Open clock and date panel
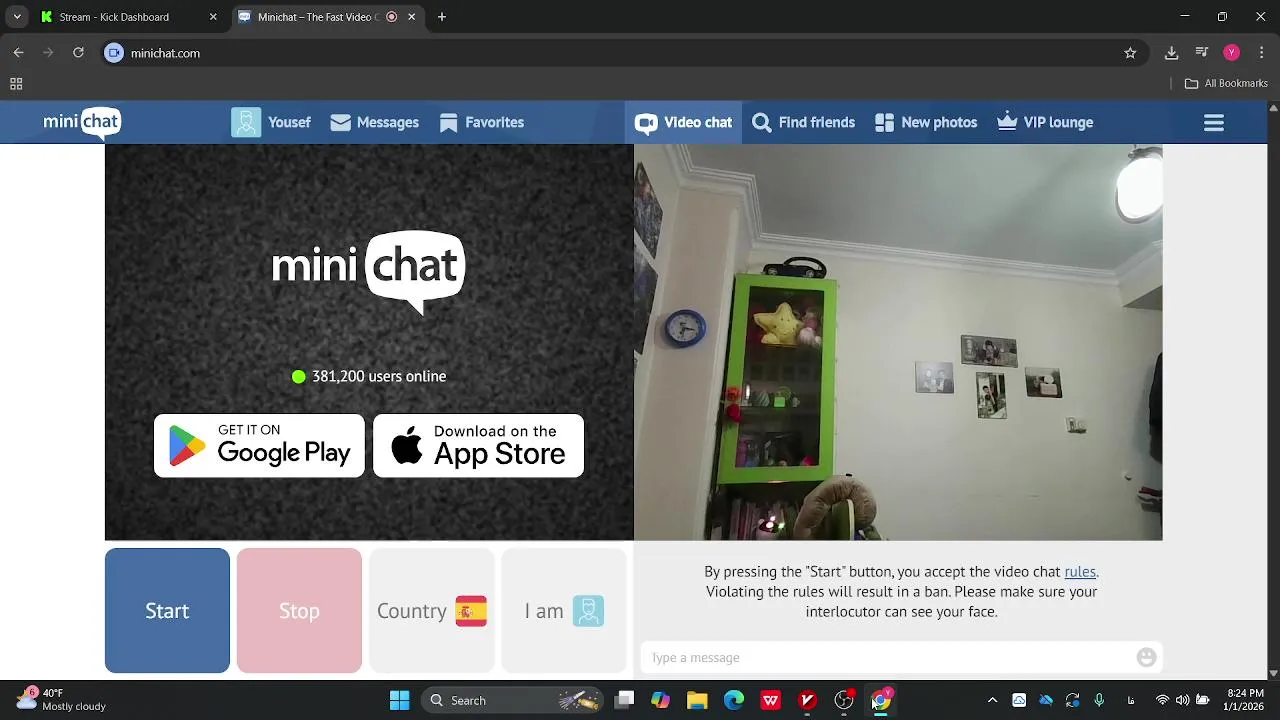 (x=1245, y=699)
